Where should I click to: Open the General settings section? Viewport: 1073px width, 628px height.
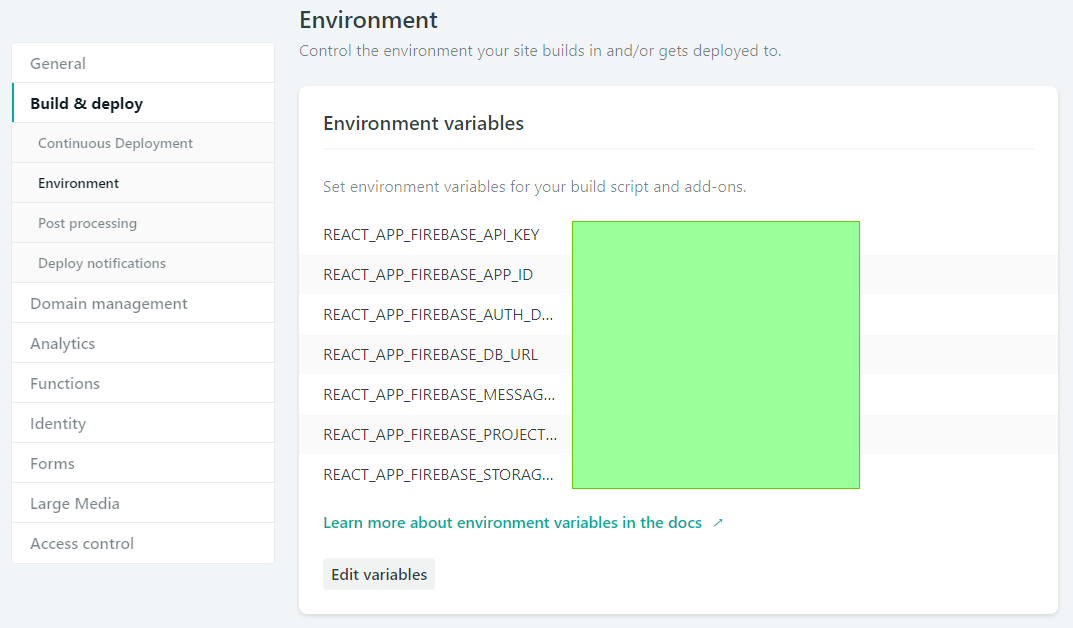[x=143, y=63]
